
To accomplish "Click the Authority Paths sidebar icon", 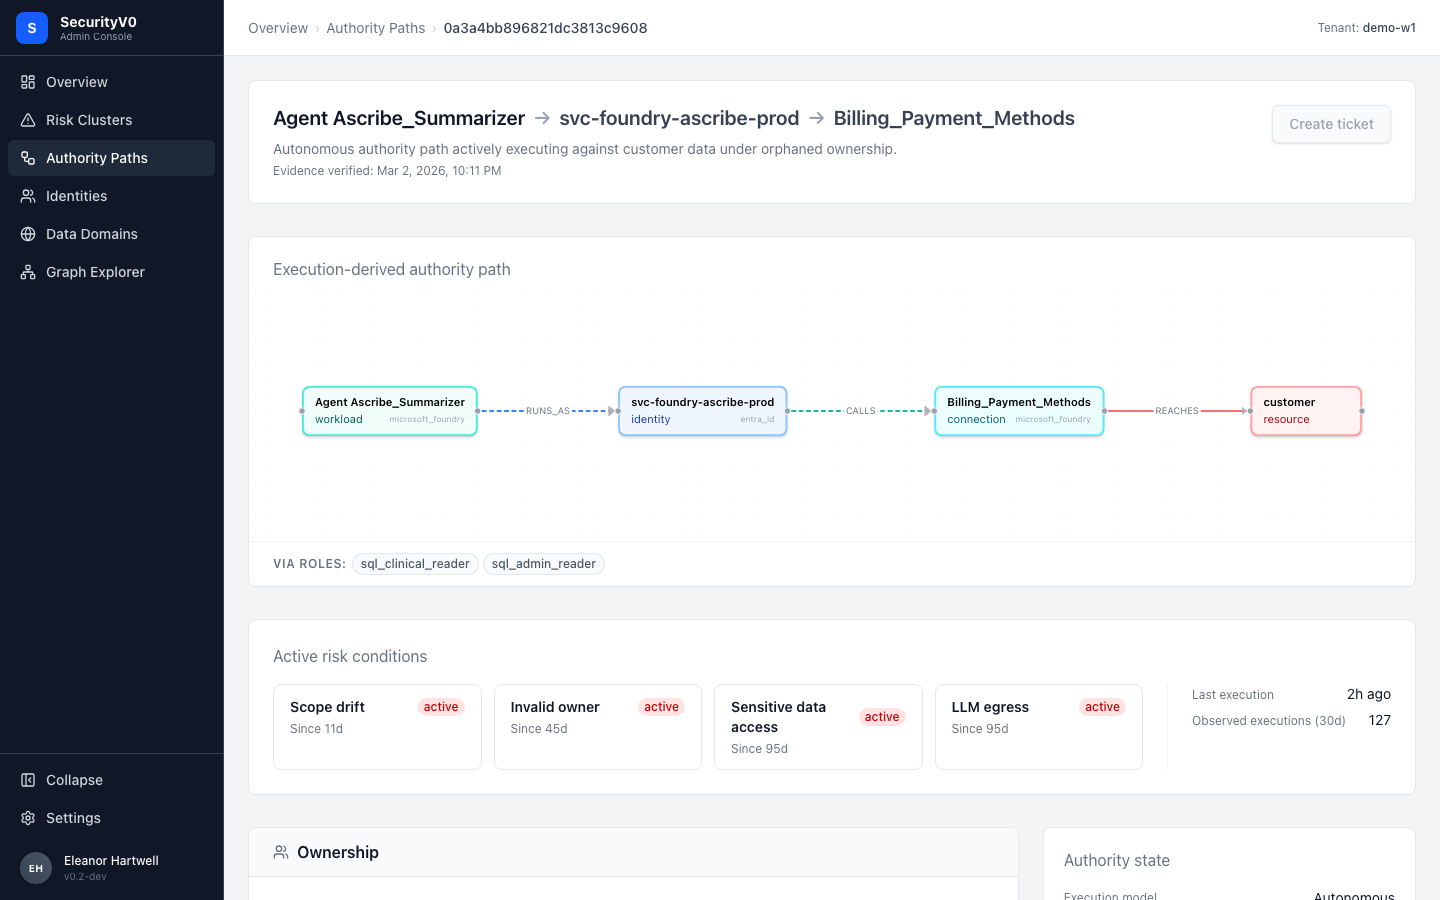I will coord(28,158).
